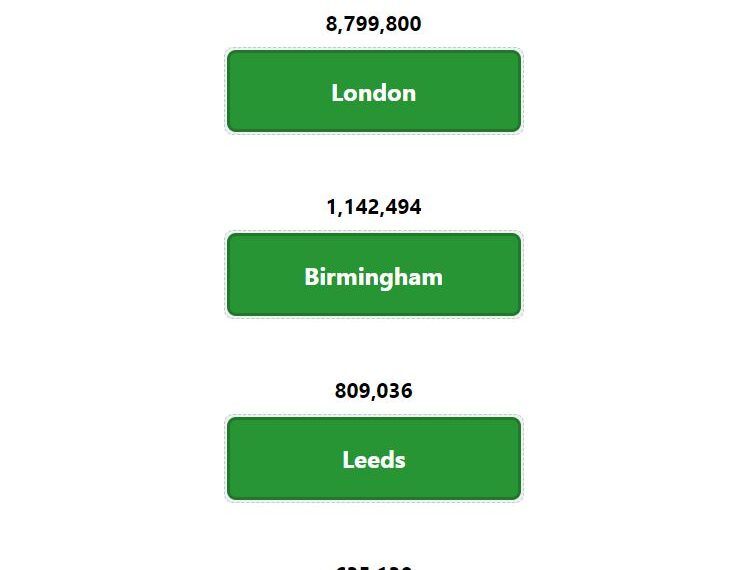Activate the topmost green city button
This screenshot has height=570, width=748.
point(374,91)
